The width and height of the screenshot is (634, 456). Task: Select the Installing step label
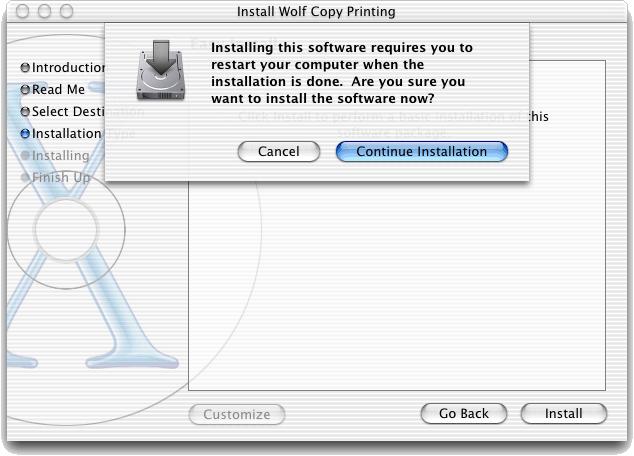coord(61,155)
